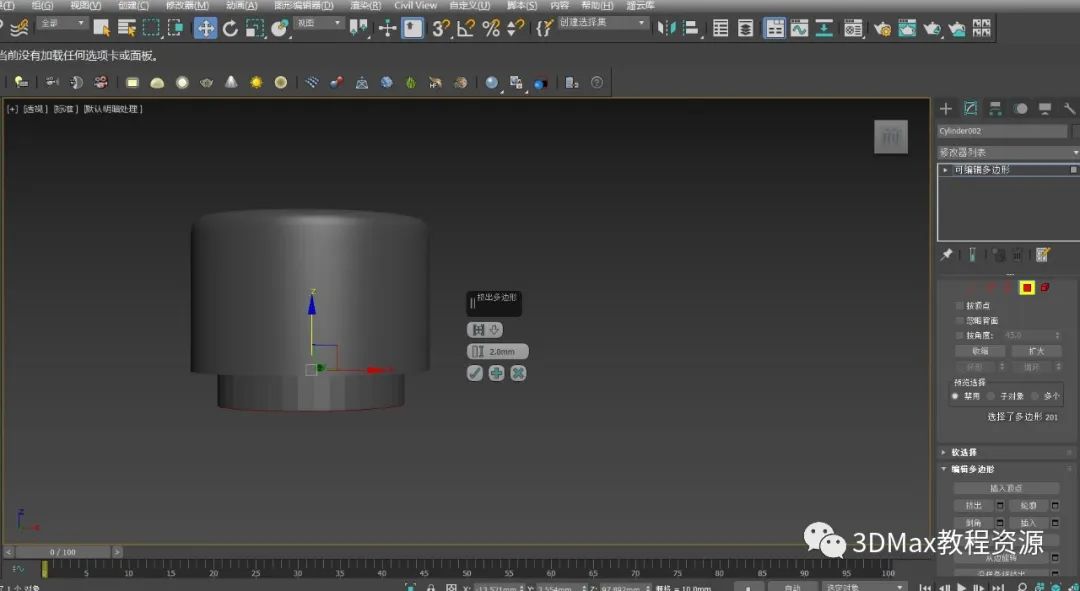Click the 扩大 grow selection button
The height and width of the screenshot is (591, 1080).
tap(1035, 351)
